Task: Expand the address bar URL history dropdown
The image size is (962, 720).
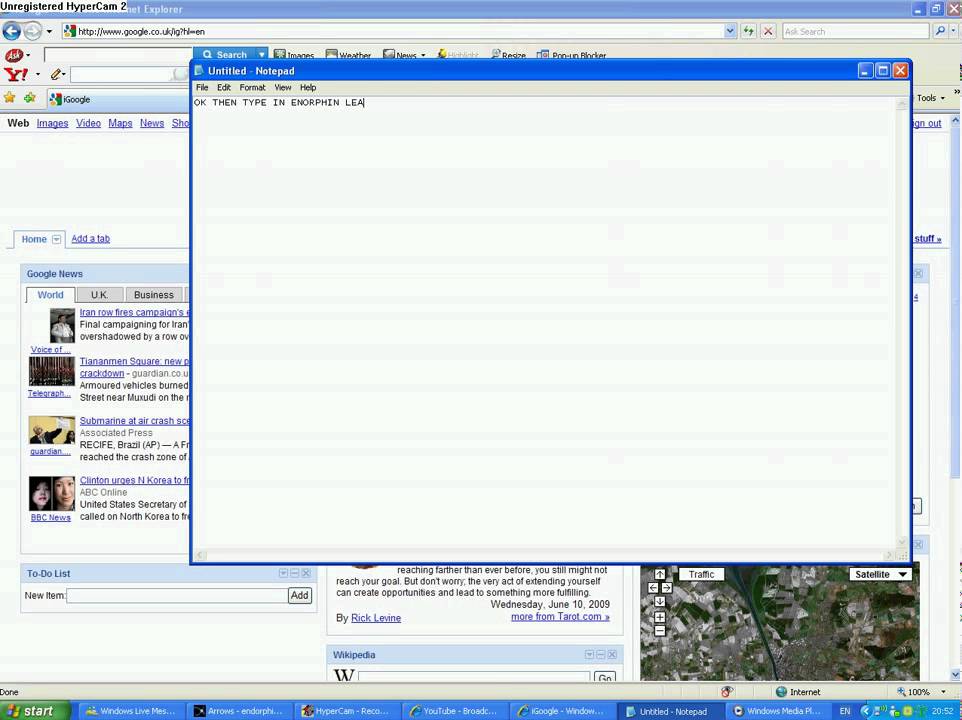Action: [729, 31]
